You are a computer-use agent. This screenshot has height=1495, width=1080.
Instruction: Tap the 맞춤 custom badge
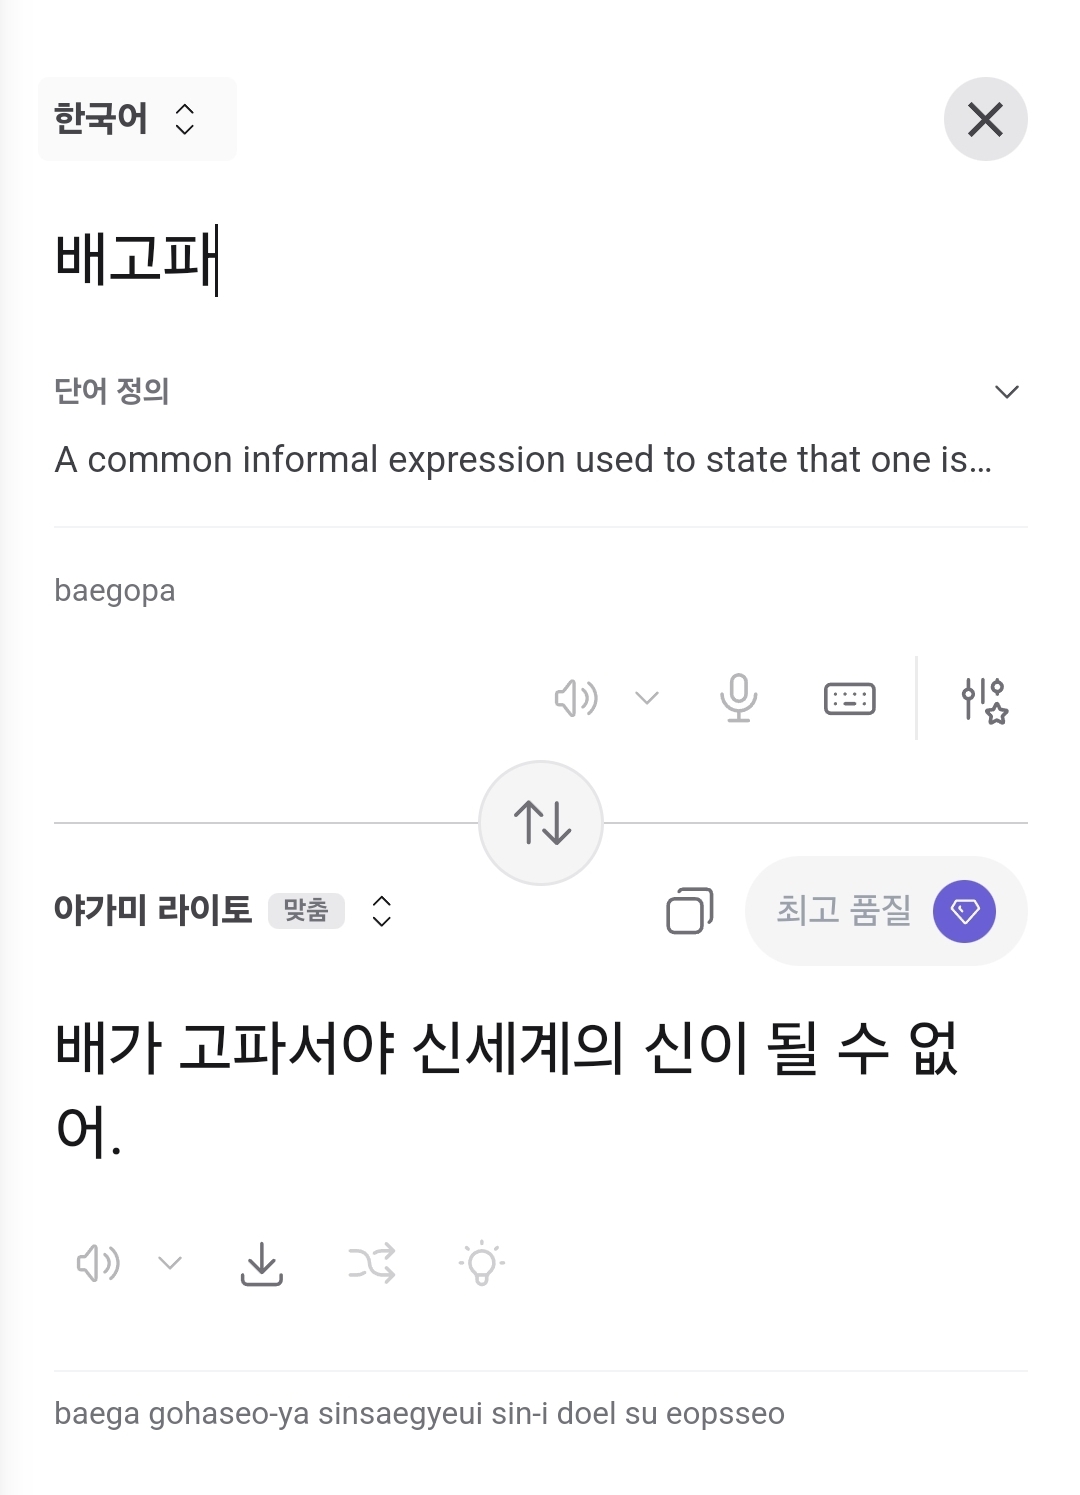pos(306,911)
